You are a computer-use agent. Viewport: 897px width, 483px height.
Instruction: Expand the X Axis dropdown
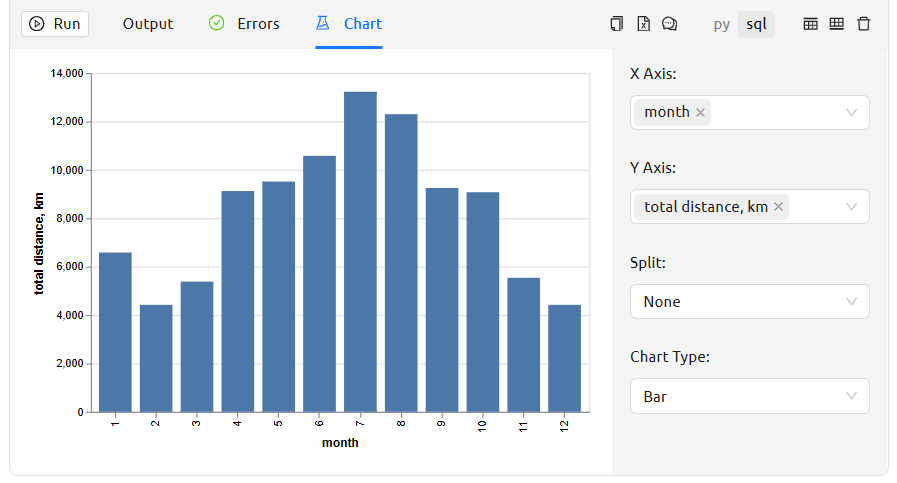(851, 113)
